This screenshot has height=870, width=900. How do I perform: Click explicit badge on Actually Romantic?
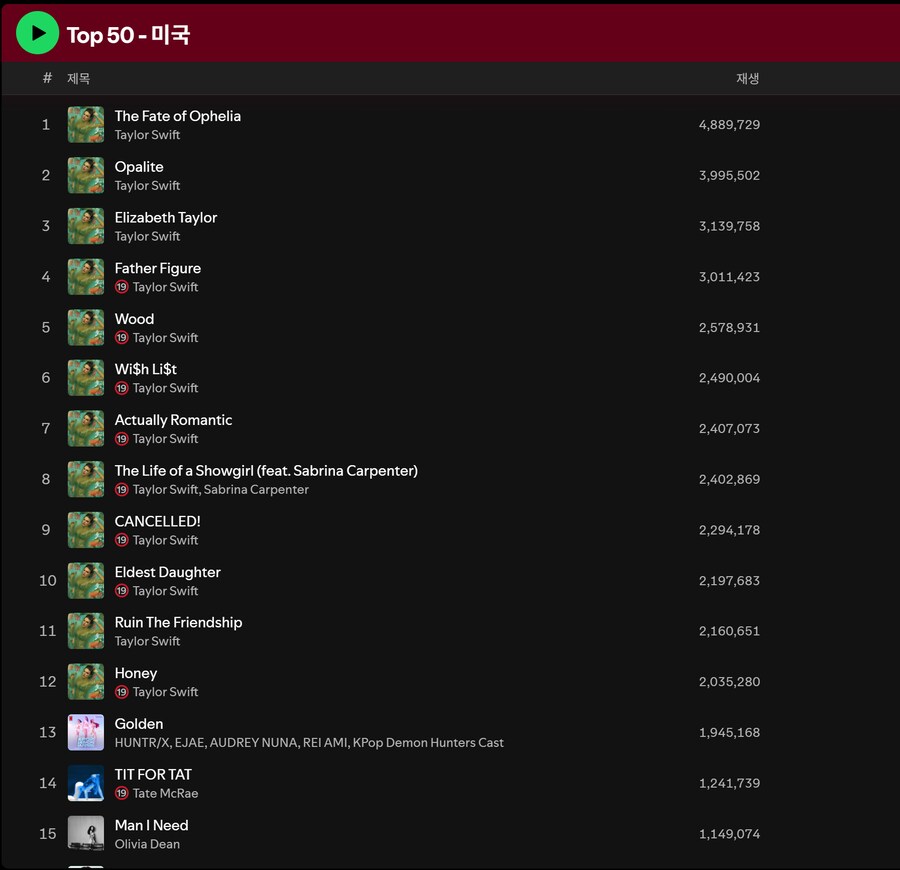point(122,439)
